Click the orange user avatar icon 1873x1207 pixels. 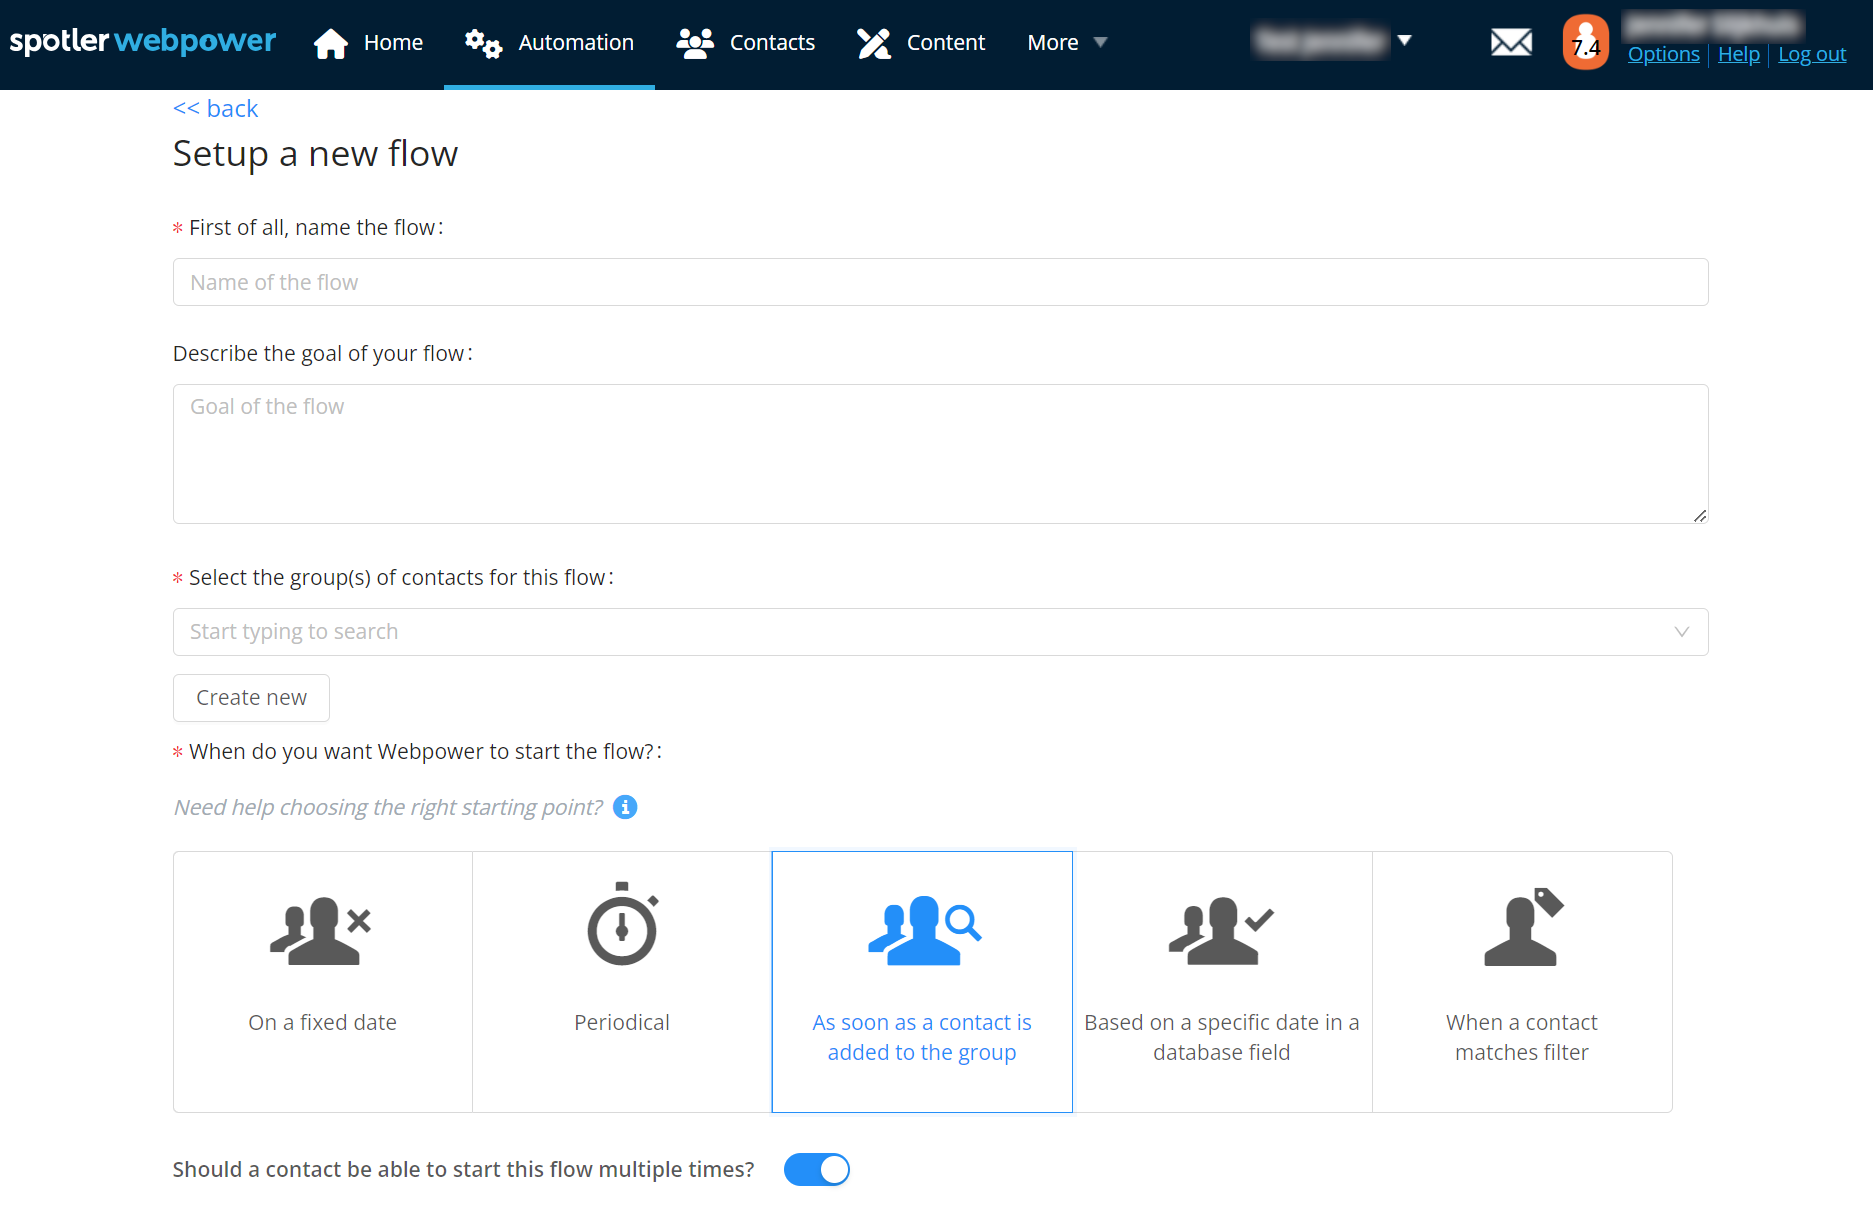point(1585,42)
